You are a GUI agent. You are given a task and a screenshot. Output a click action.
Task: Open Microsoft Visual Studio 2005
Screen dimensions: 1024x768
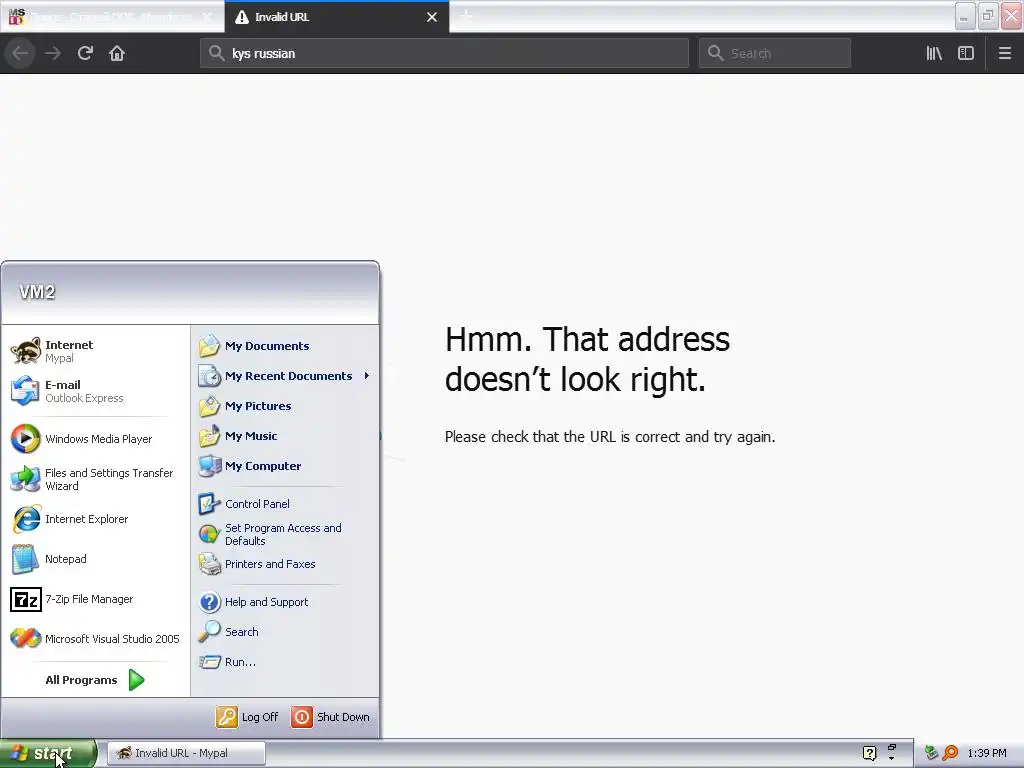[x=95, y=639]
